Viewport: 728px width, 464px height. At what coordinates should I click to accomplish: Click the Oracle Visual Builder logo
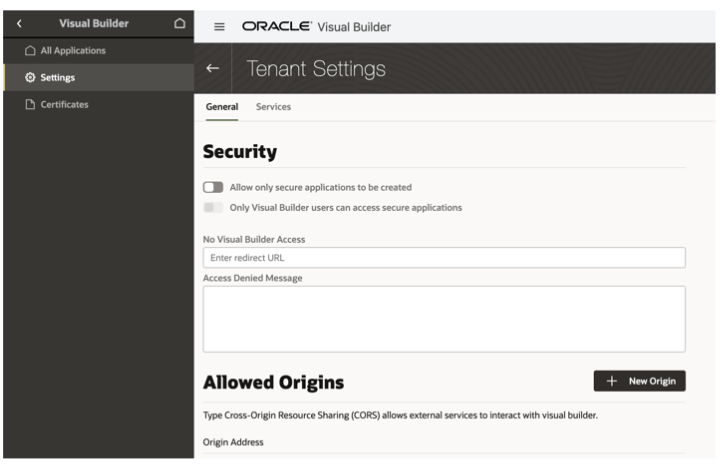tap(316, 27)
